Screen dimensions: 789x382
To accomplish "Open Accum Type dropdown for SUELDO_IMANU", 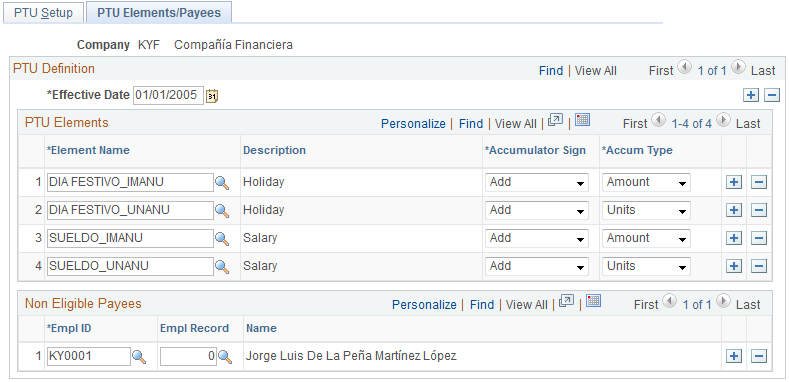I will click(x=647, y=238).
